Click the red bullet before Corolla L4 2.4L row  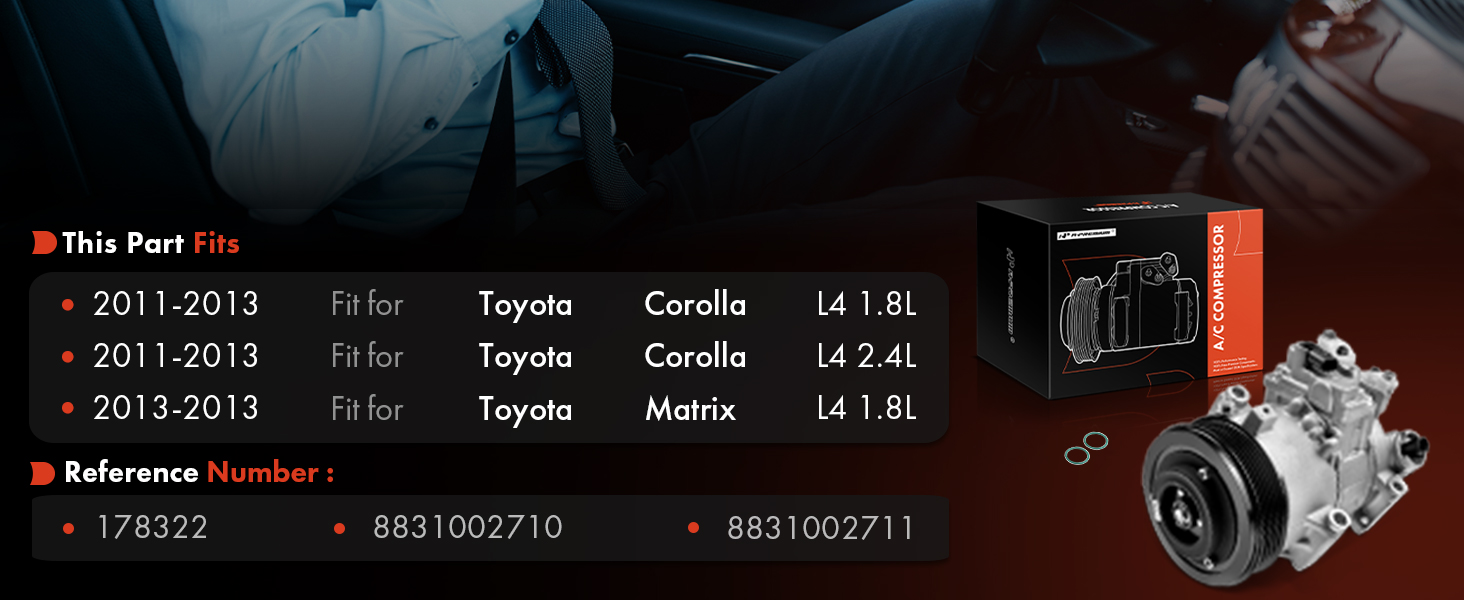click(x=68, y=356)
